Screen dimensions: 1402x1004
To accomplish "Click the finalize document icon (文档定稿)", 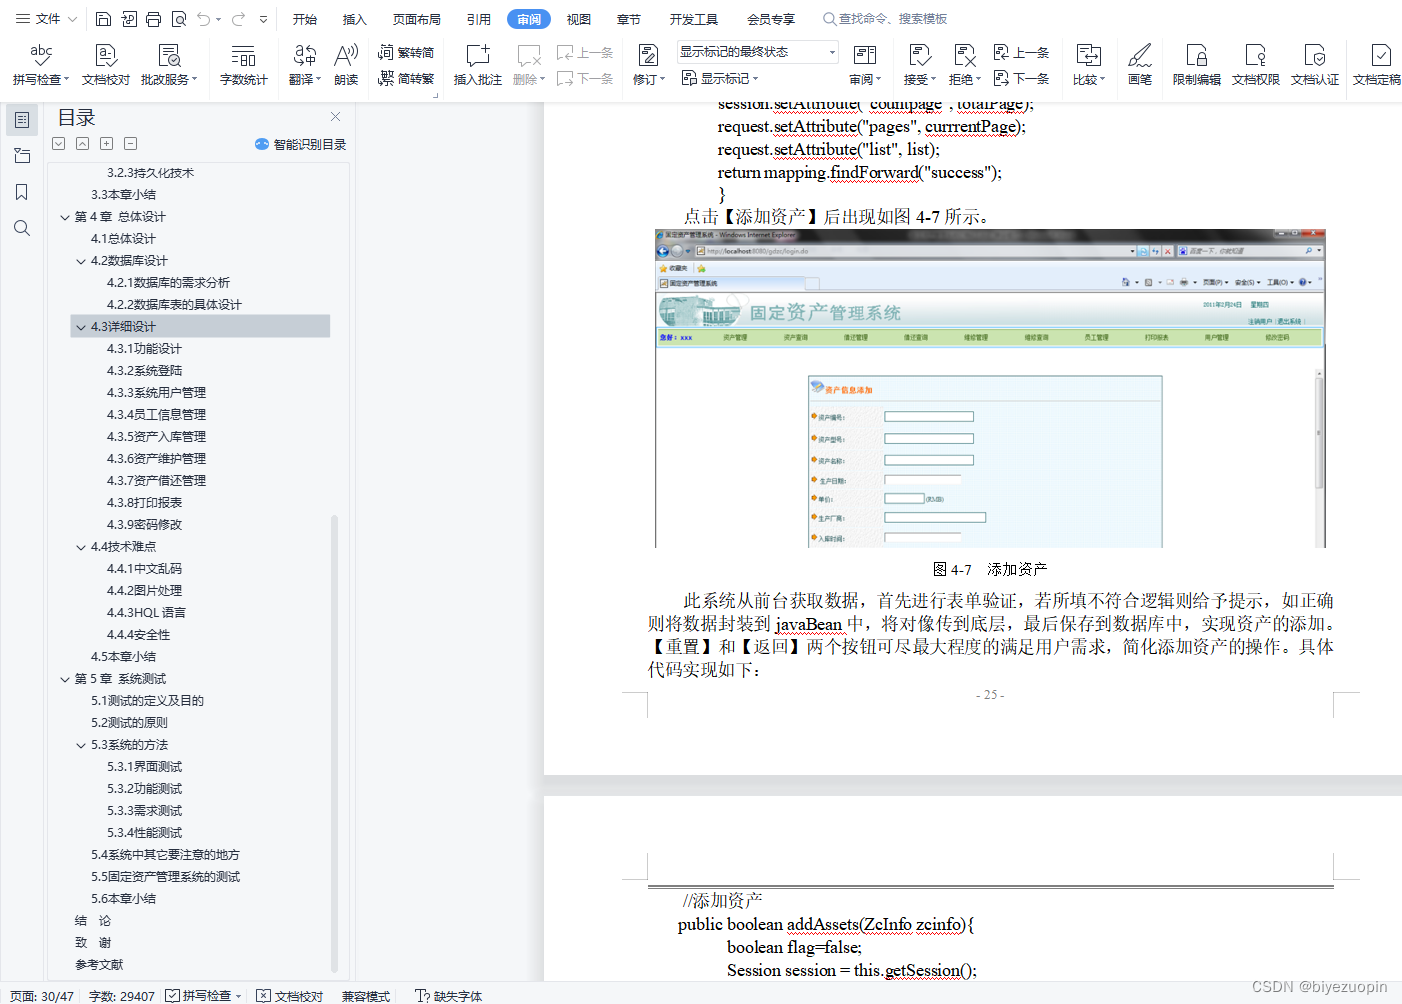I will click(x=1377, y=64).
